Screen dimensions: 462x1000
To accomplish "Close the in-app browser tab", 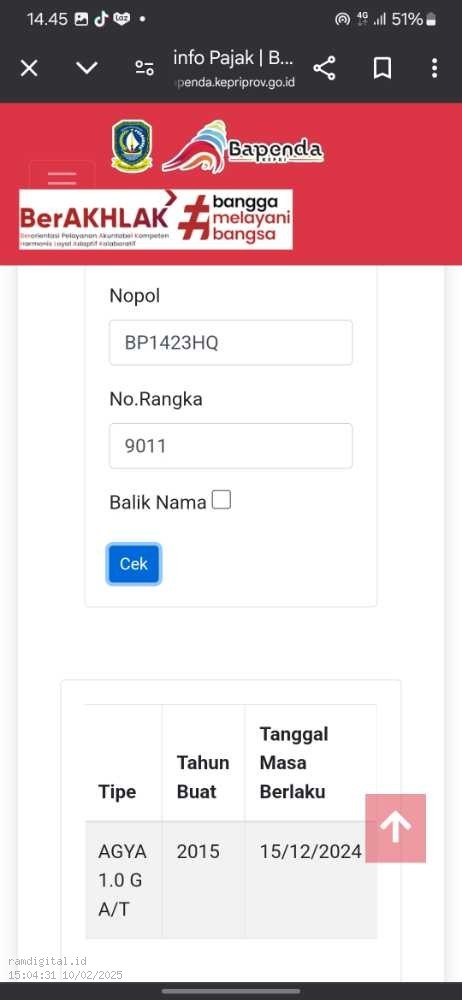I will click(x=29, y=68).
